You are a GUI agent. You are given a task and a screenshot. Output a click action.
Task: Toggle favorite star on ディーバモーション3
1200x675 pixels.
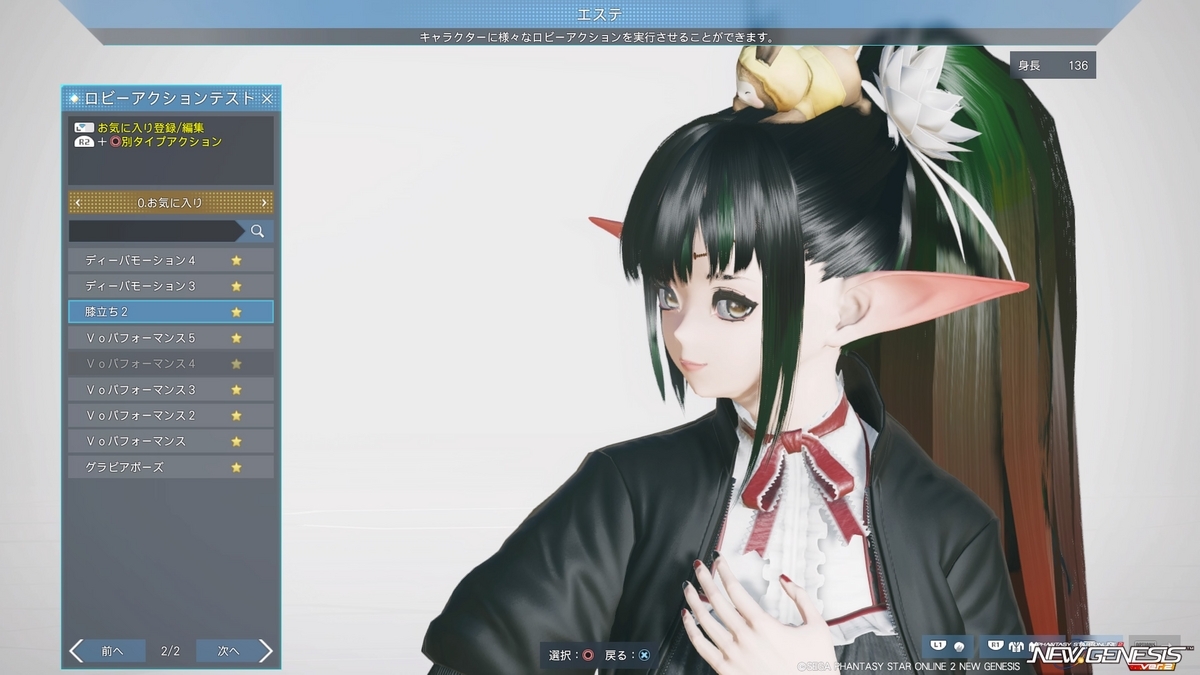(237, 286)
